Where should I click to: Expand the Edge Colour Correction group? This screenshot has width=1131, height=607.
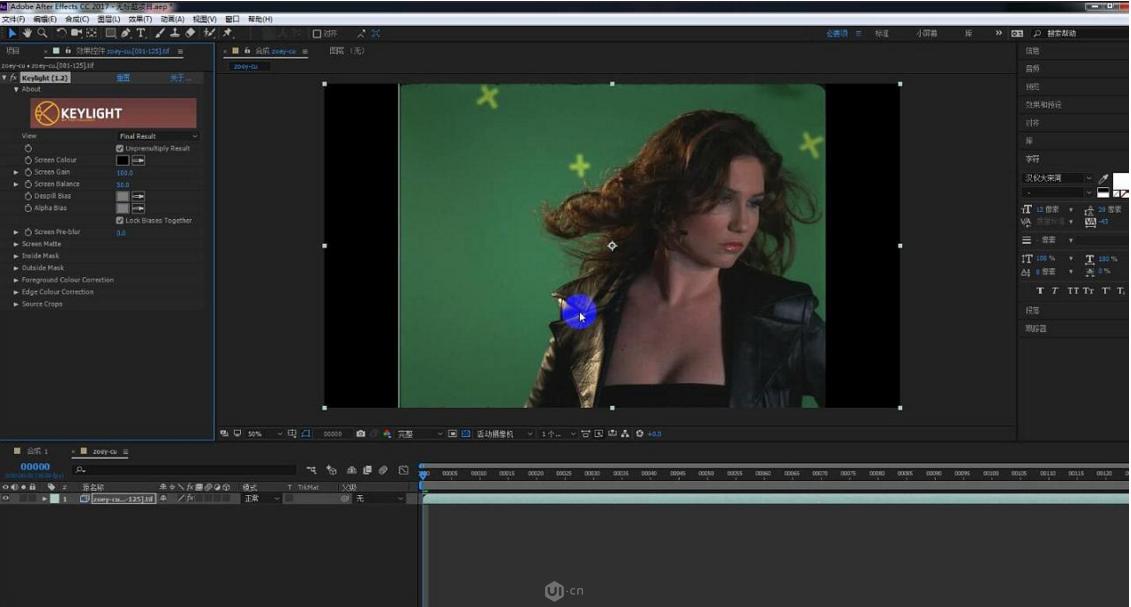pyautogui.click(x=16, y=292)
